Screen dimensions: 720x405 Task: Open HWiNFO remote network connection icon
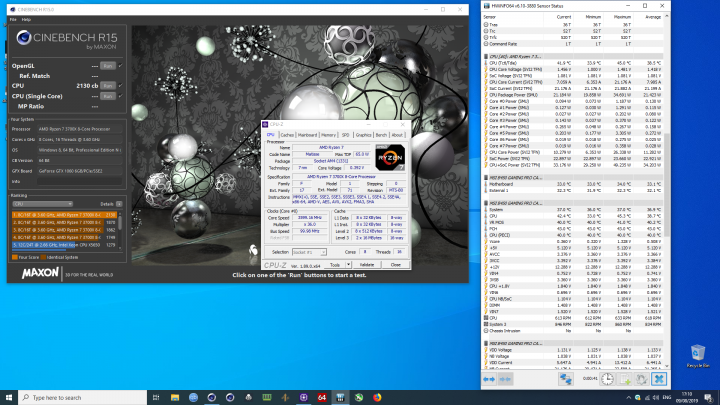pyautogui.click(x=565, y=379)
